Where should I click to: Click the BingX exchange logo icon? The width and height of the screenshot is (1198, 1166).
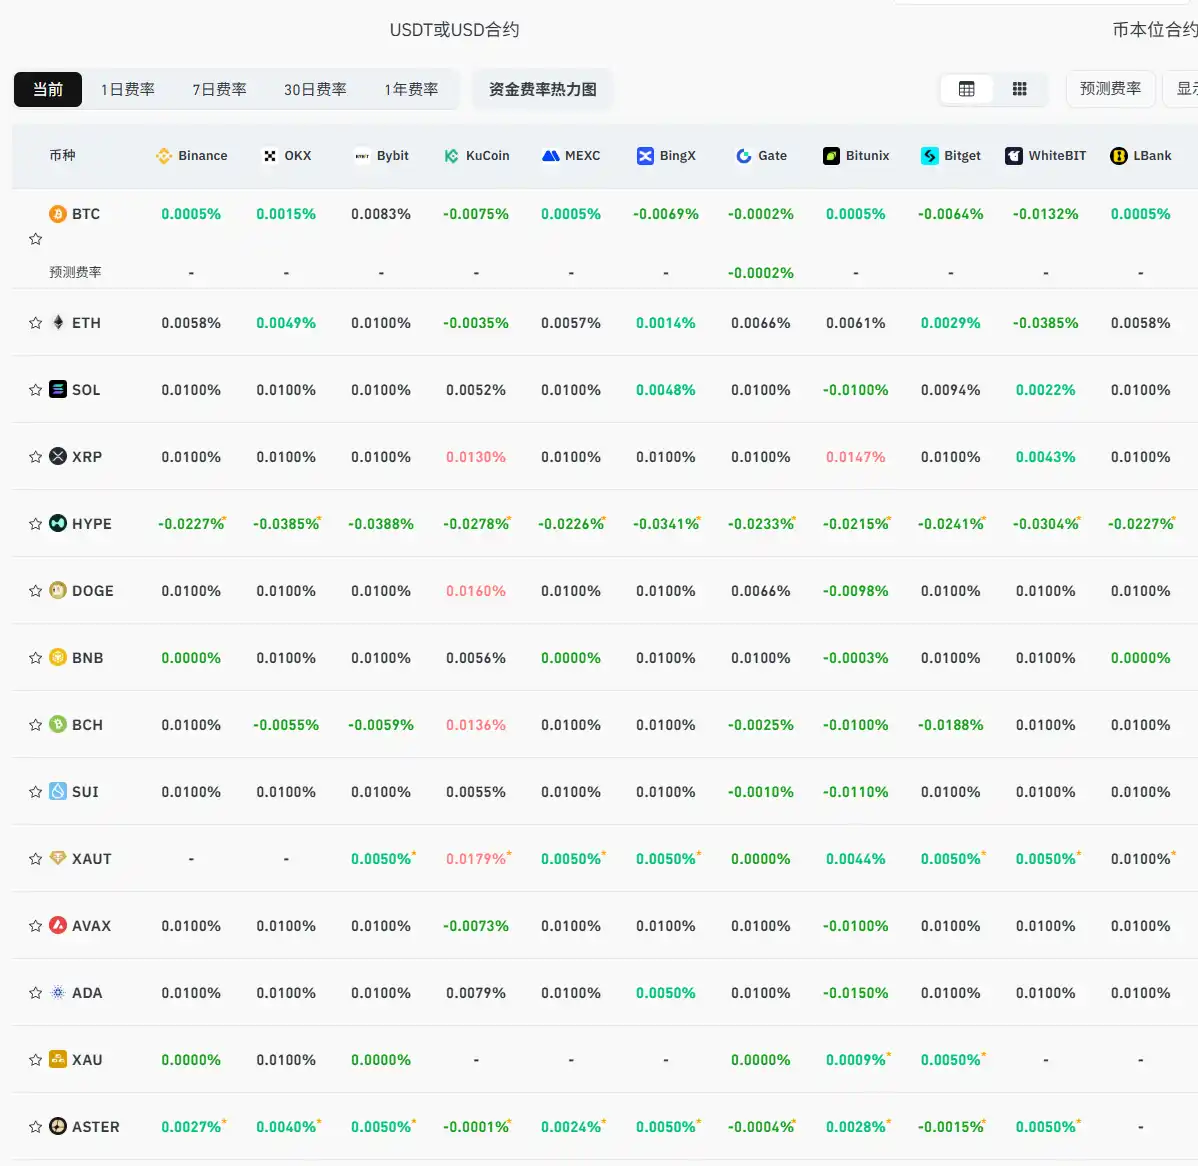point(645,156)
